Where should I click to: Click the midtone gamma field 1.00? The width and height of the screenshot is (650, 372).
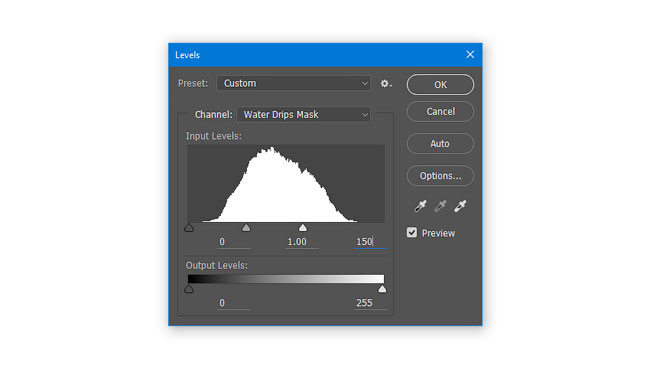302,242
